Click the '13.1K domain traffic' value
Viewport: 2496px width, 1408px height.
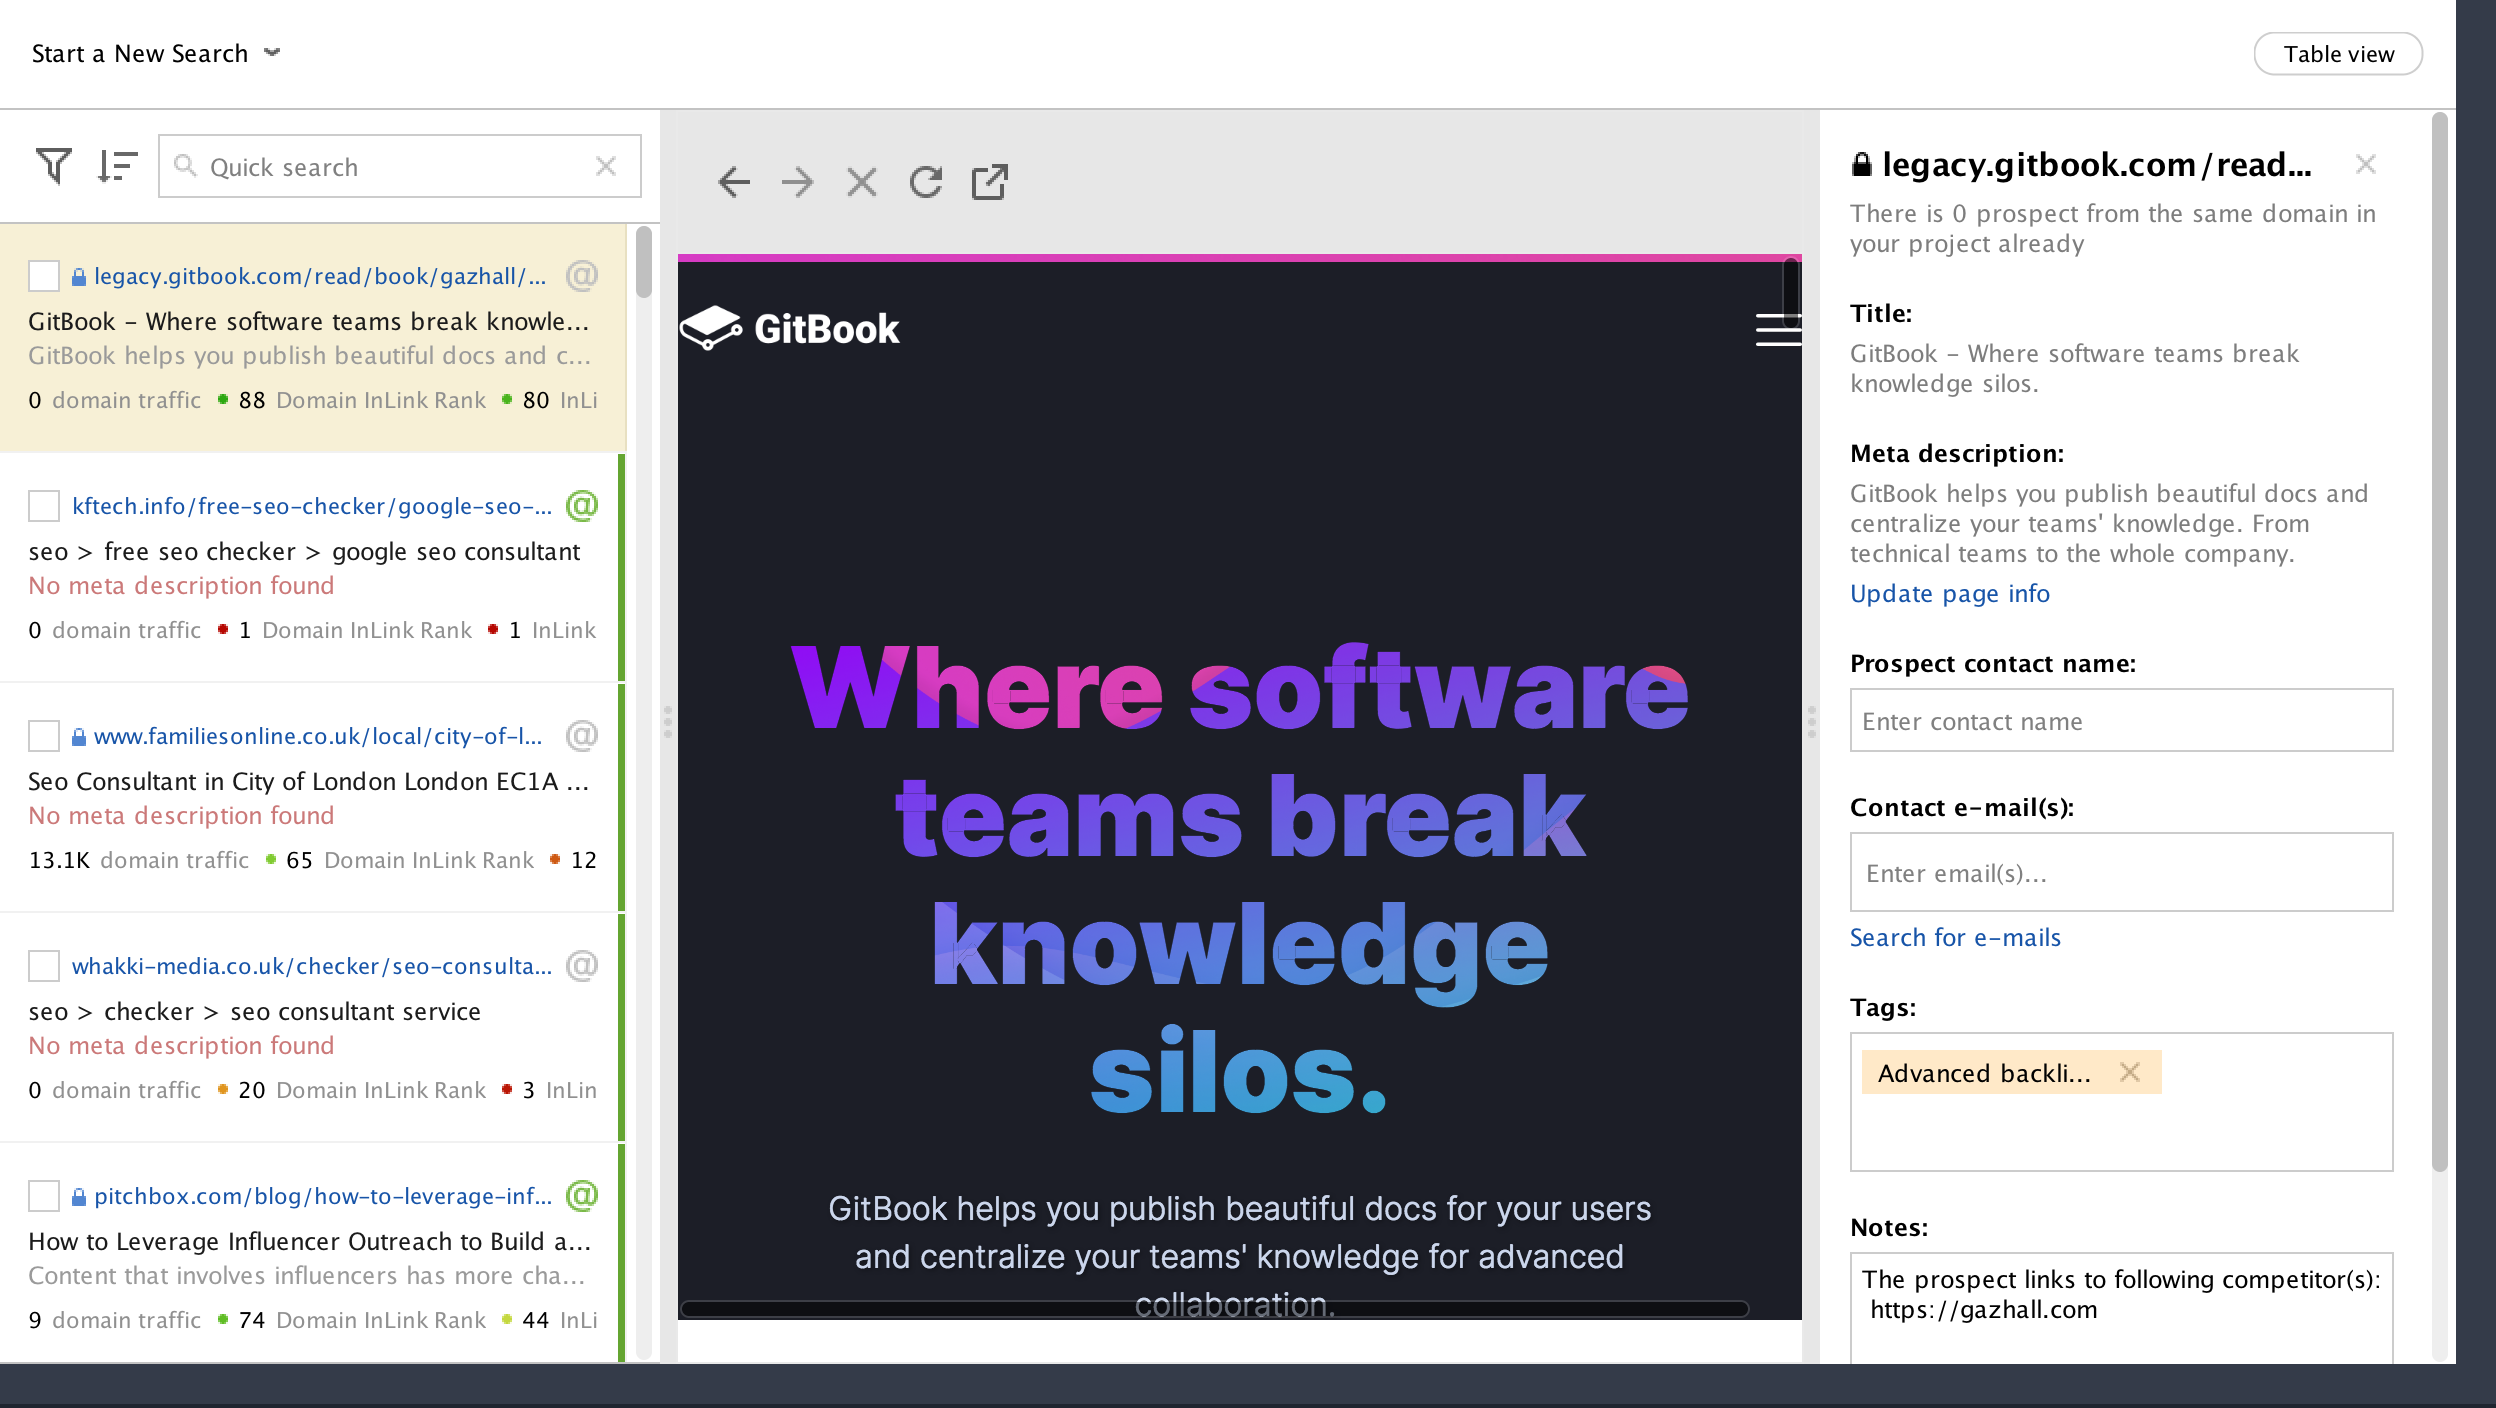[x=138, y=860]
